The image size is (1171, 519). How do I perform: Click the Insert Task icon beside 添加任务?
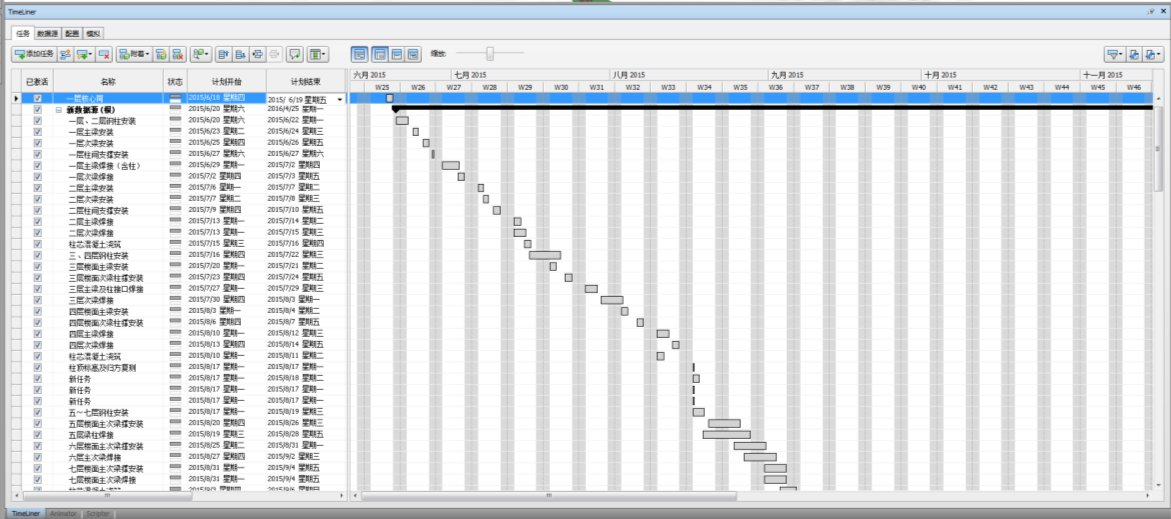65,54
